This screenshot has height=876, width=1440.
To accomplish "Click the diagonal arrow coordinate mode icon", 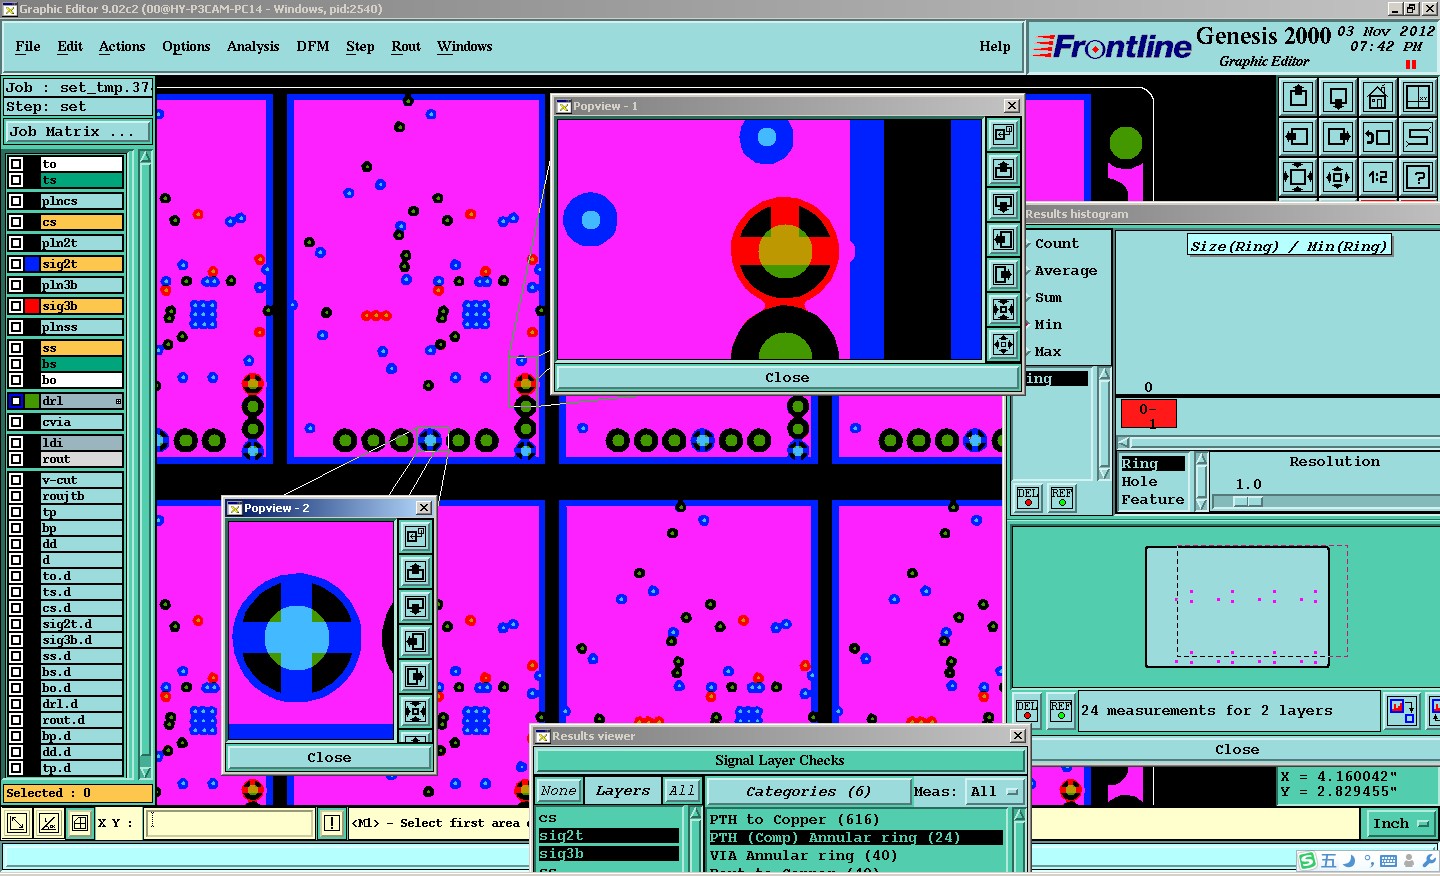I will (x=17, y=823).
